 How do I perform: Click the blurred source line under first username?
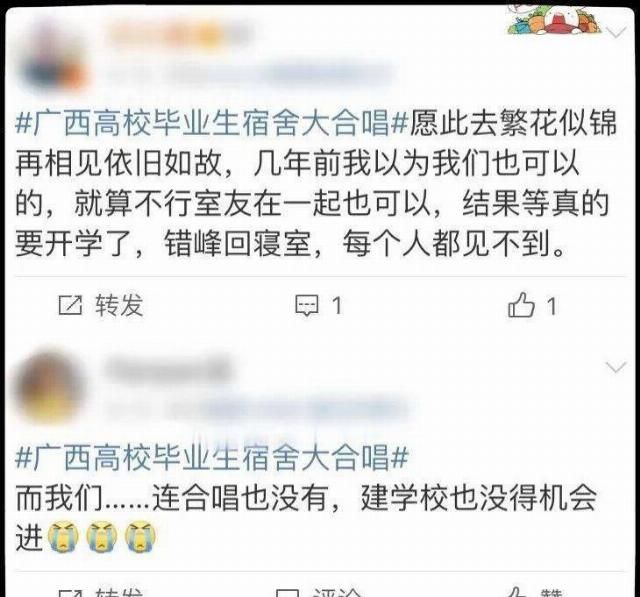click(x=253, y=74)
